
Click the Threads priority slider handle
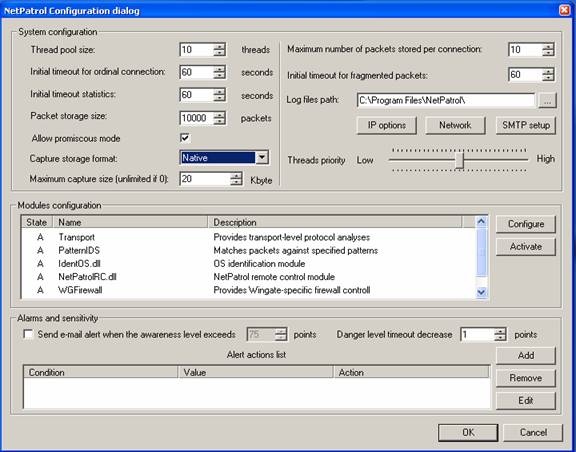(459, 161)
